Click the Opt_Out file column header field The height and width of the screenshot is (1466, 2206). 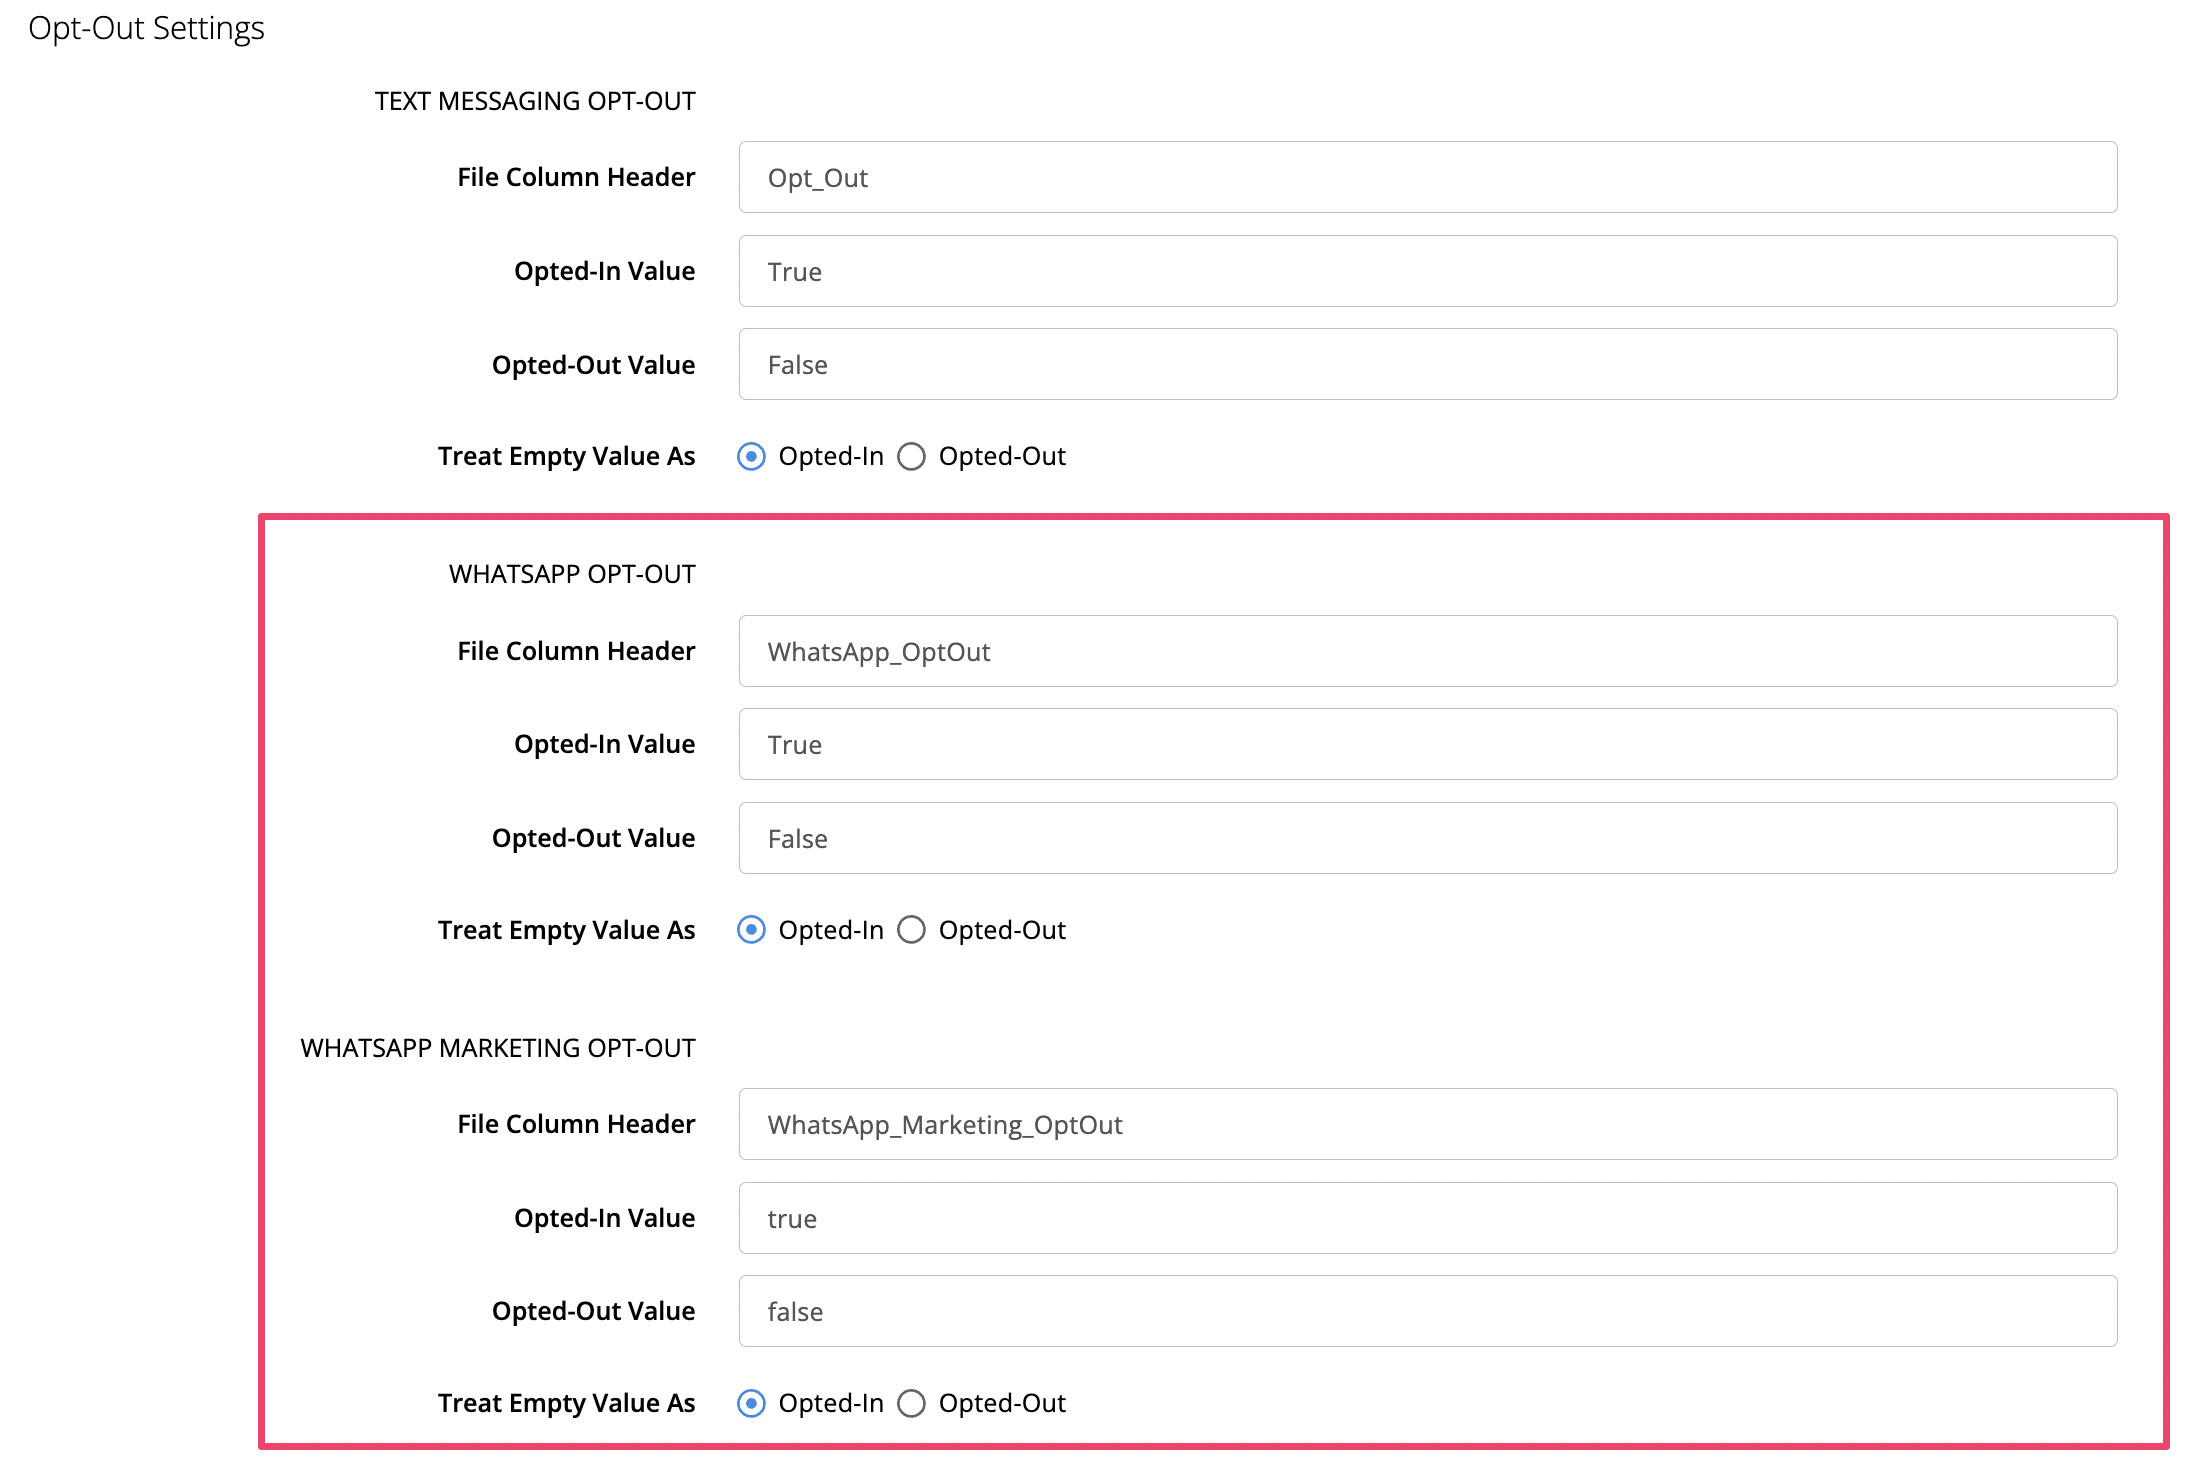(1427, 178)
